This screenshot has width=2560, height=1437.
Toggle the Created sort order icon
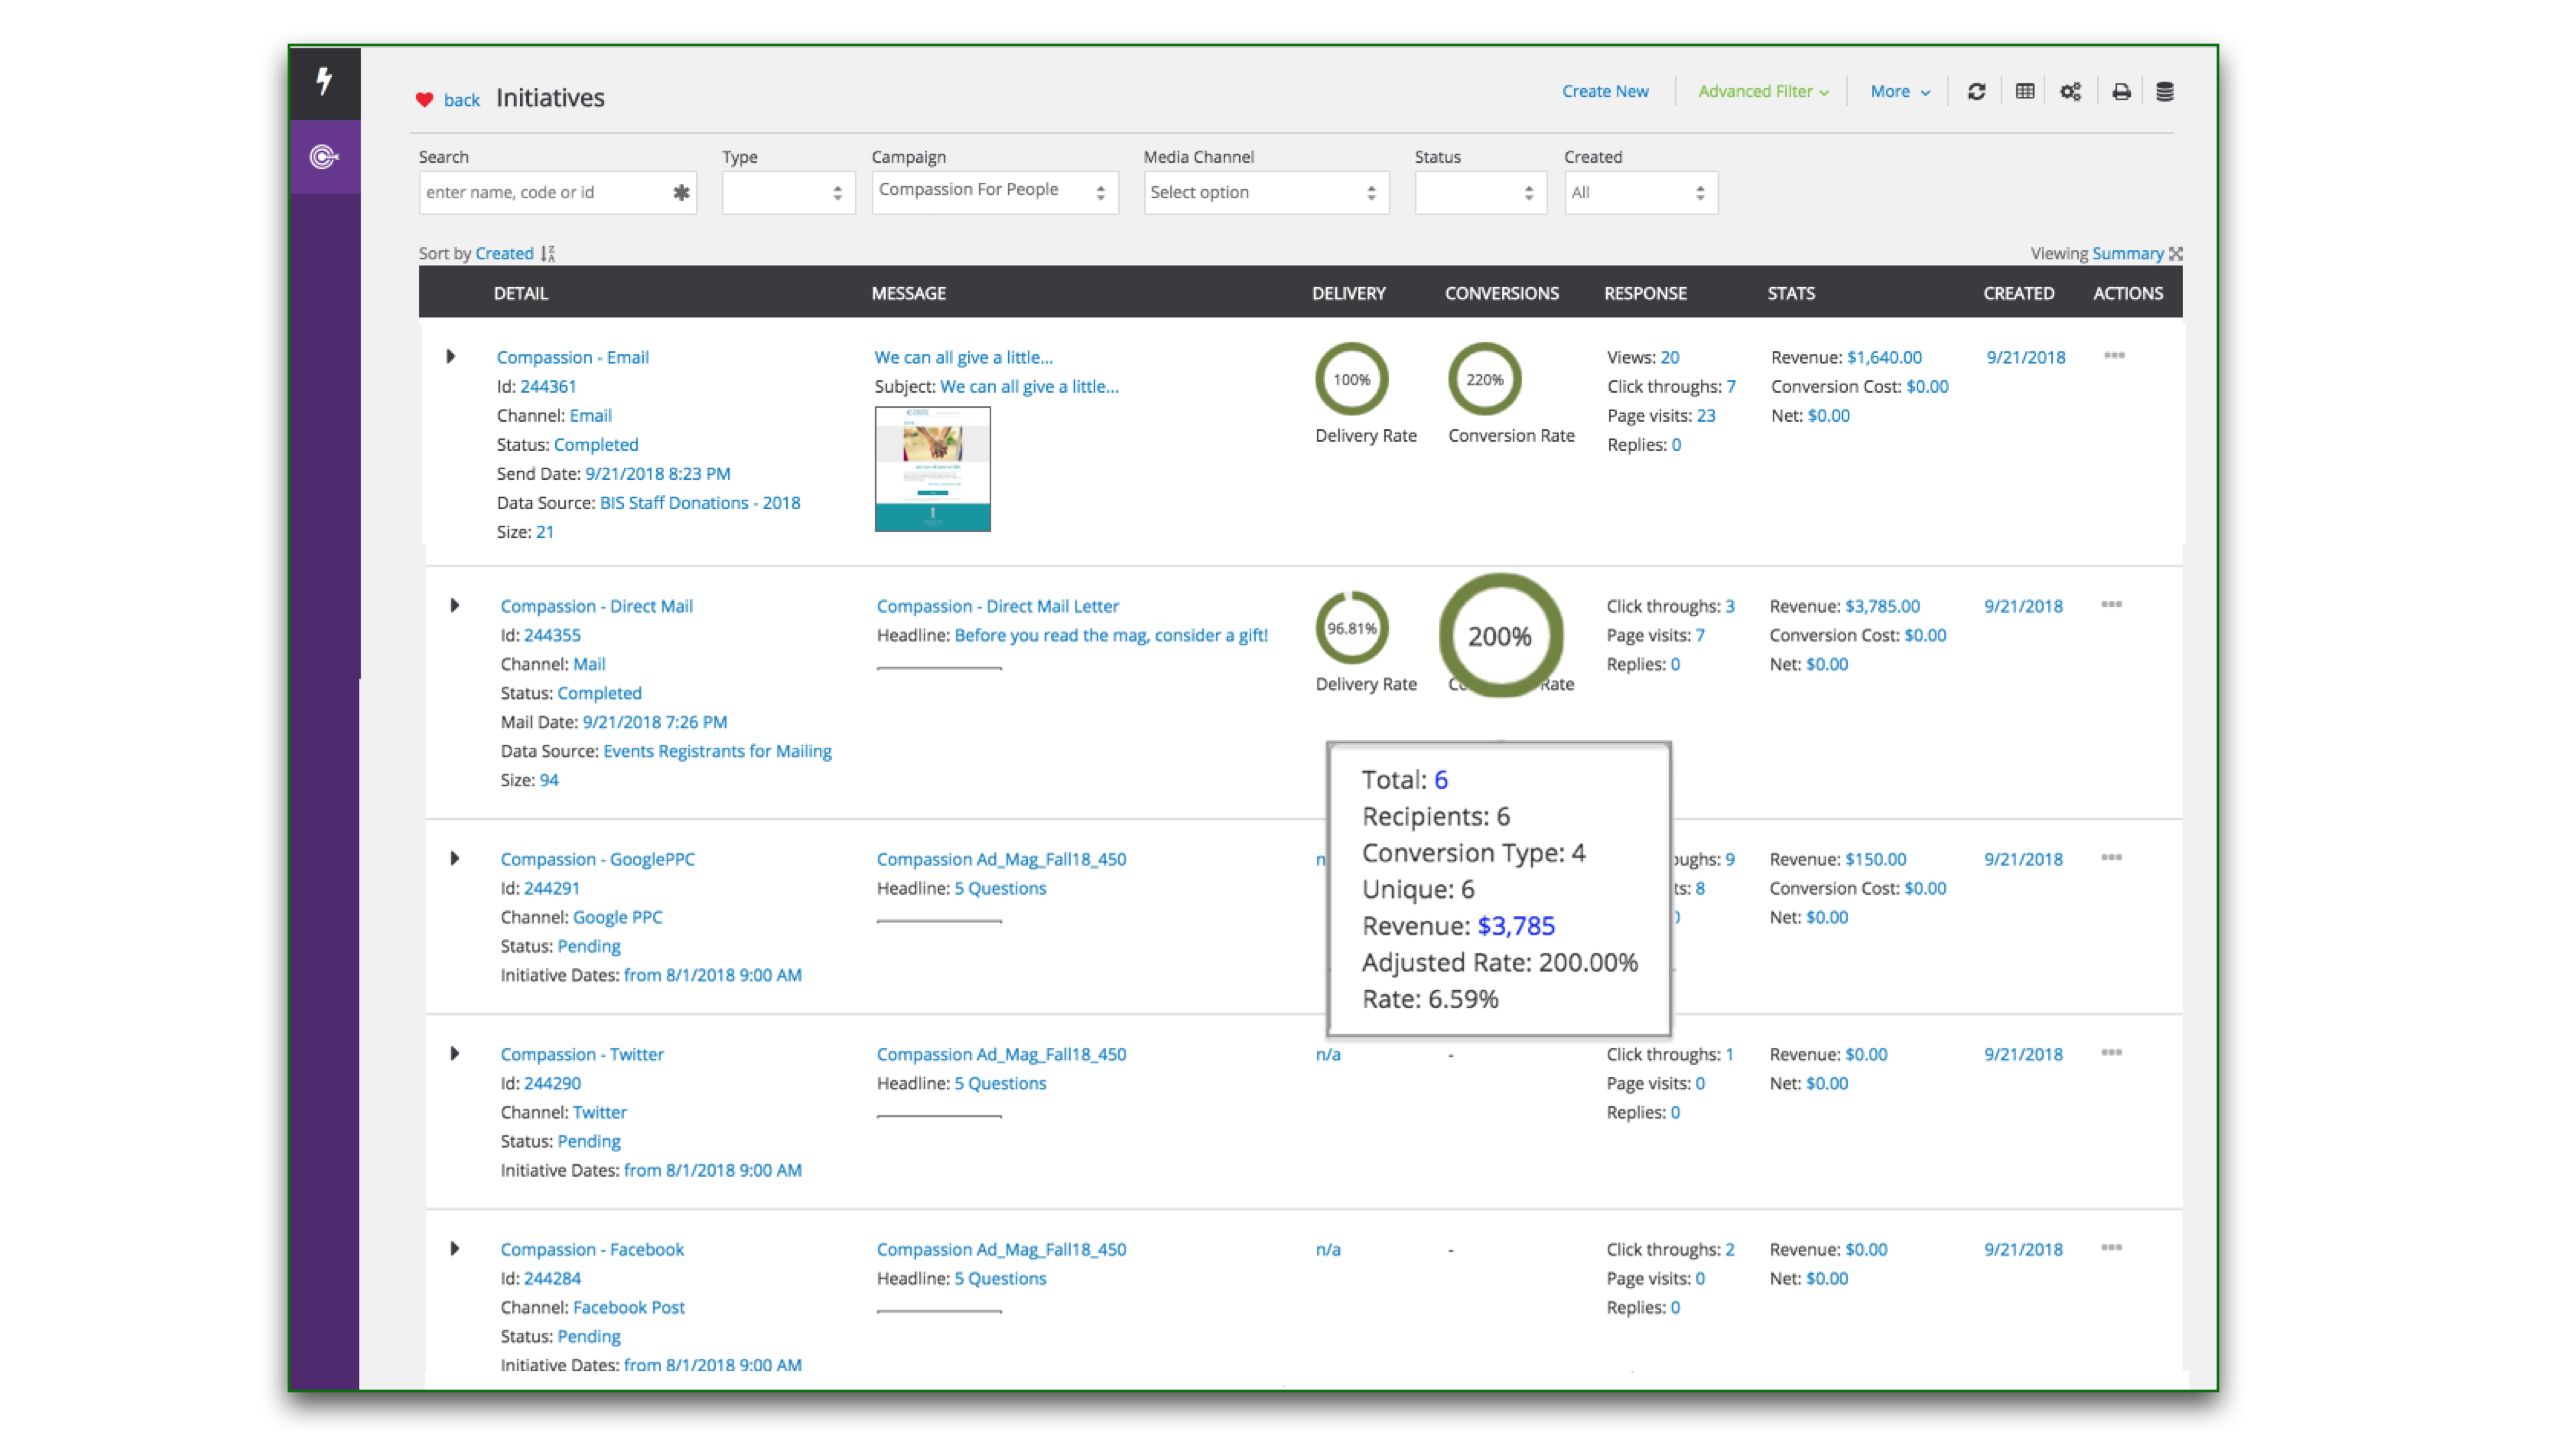coord(548,254)
